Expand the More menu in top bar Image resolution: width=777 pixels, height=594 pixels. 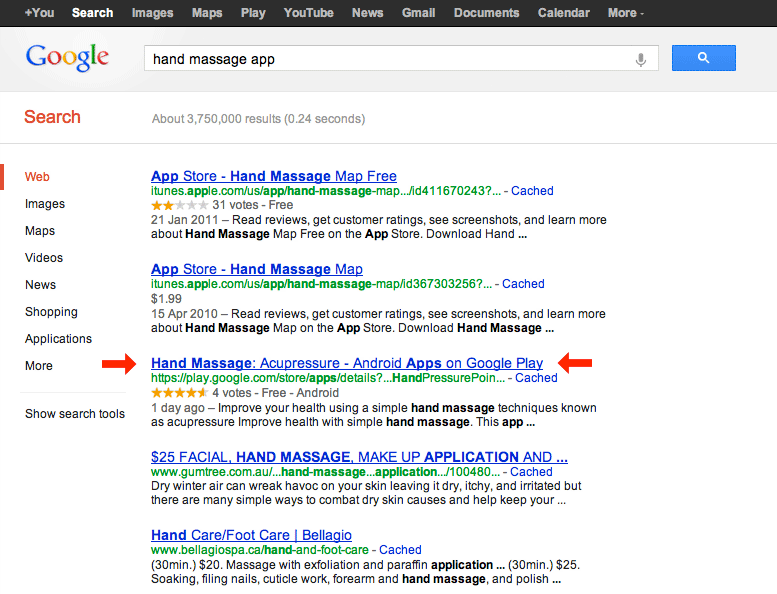pos(625,13)
